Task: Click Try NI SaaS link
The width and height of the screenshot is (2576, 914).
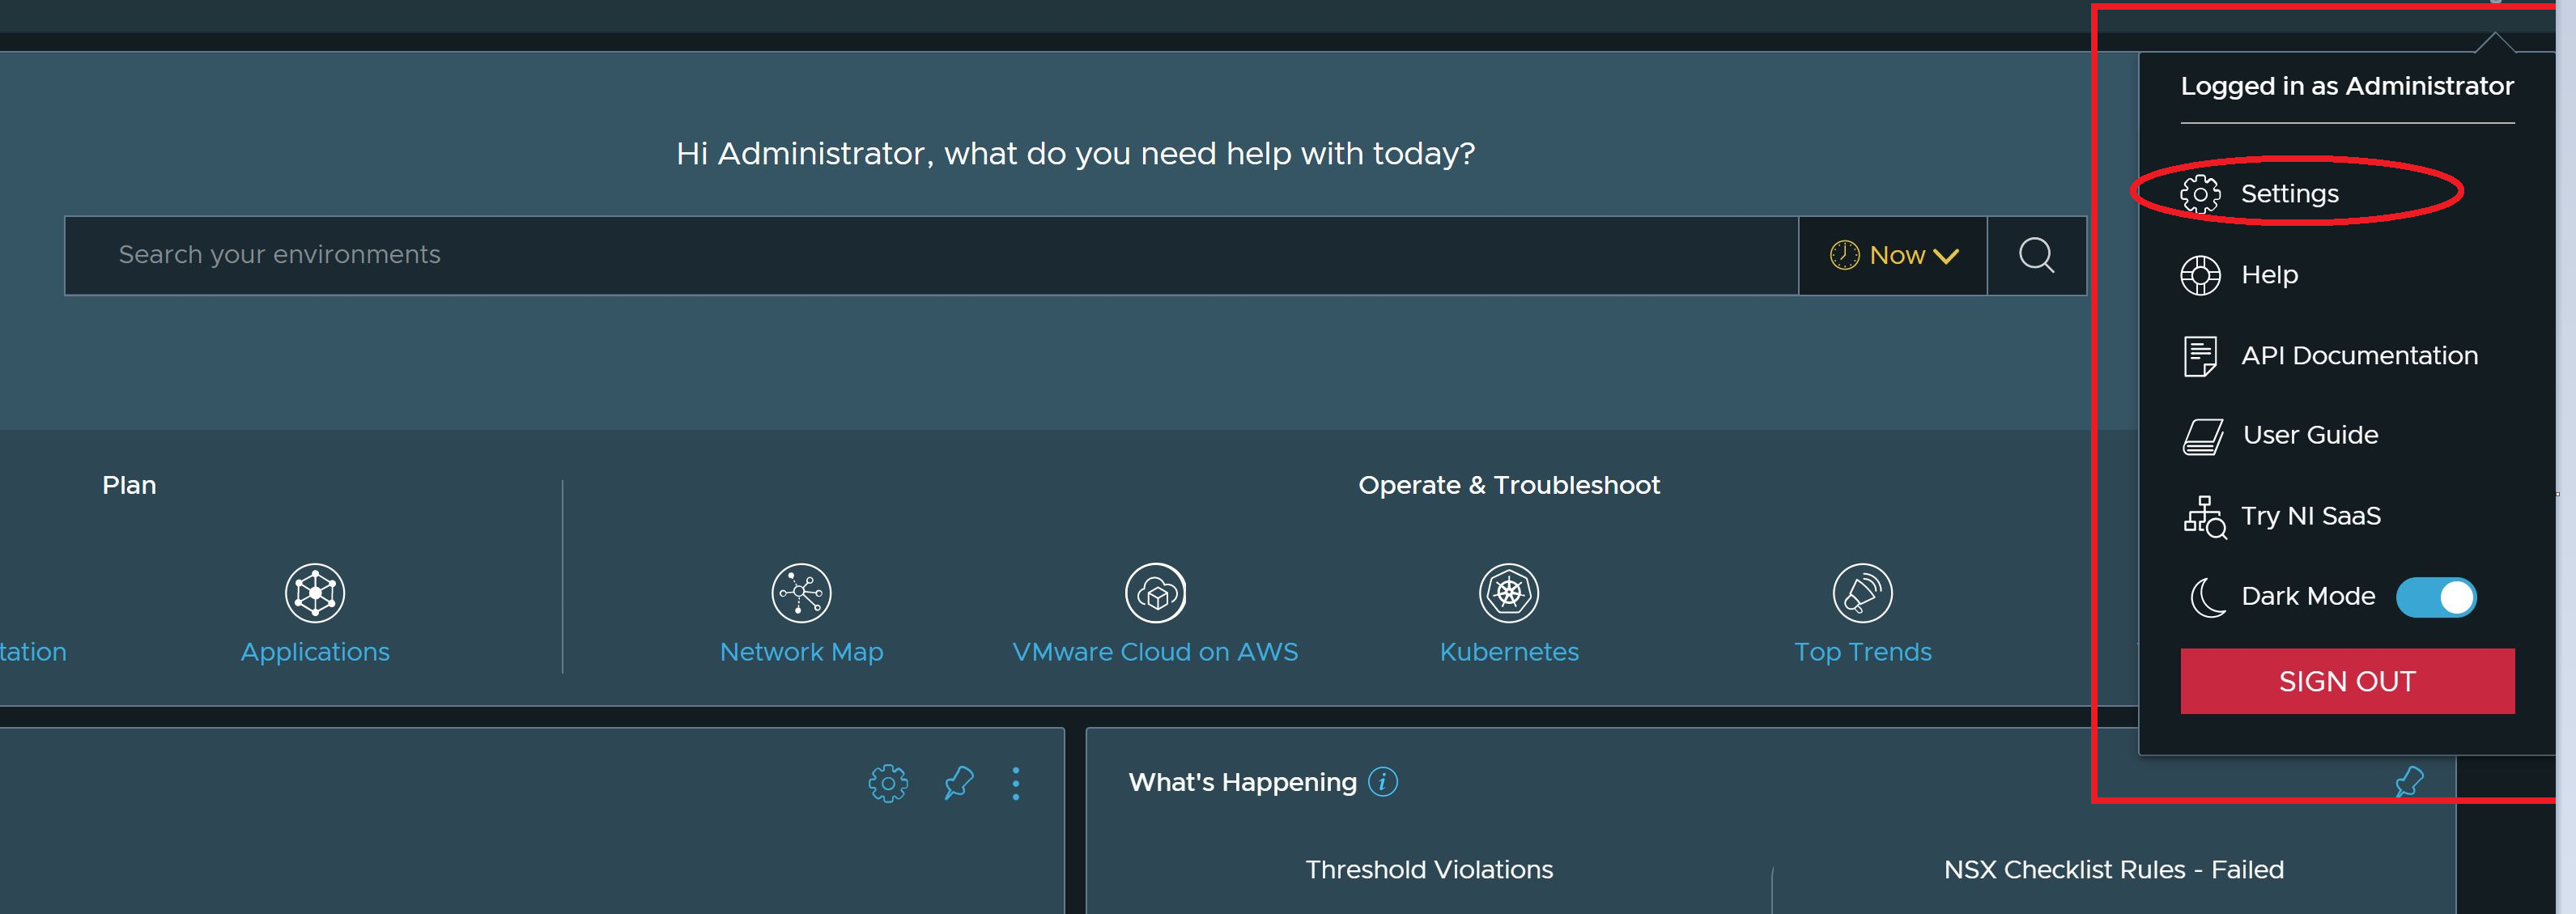Action: (x=2309, y=516)
